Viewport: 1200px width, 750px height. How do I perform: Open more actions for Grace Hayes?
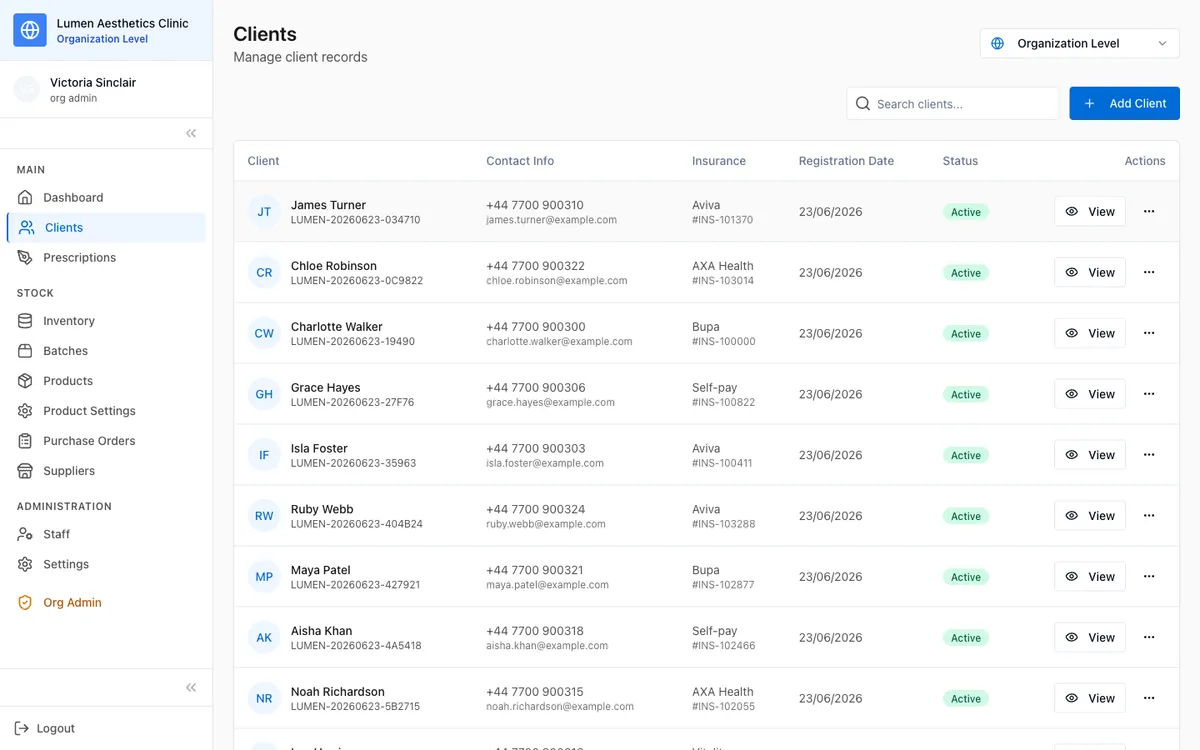point(1149,394)
